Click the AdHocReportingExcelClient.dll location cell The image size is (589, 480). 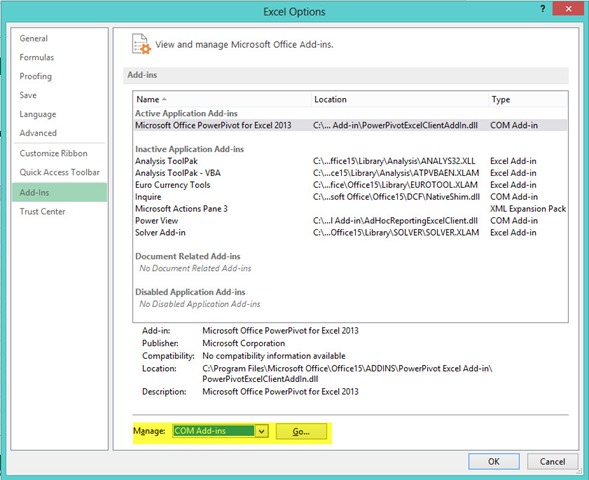[395, 220]
